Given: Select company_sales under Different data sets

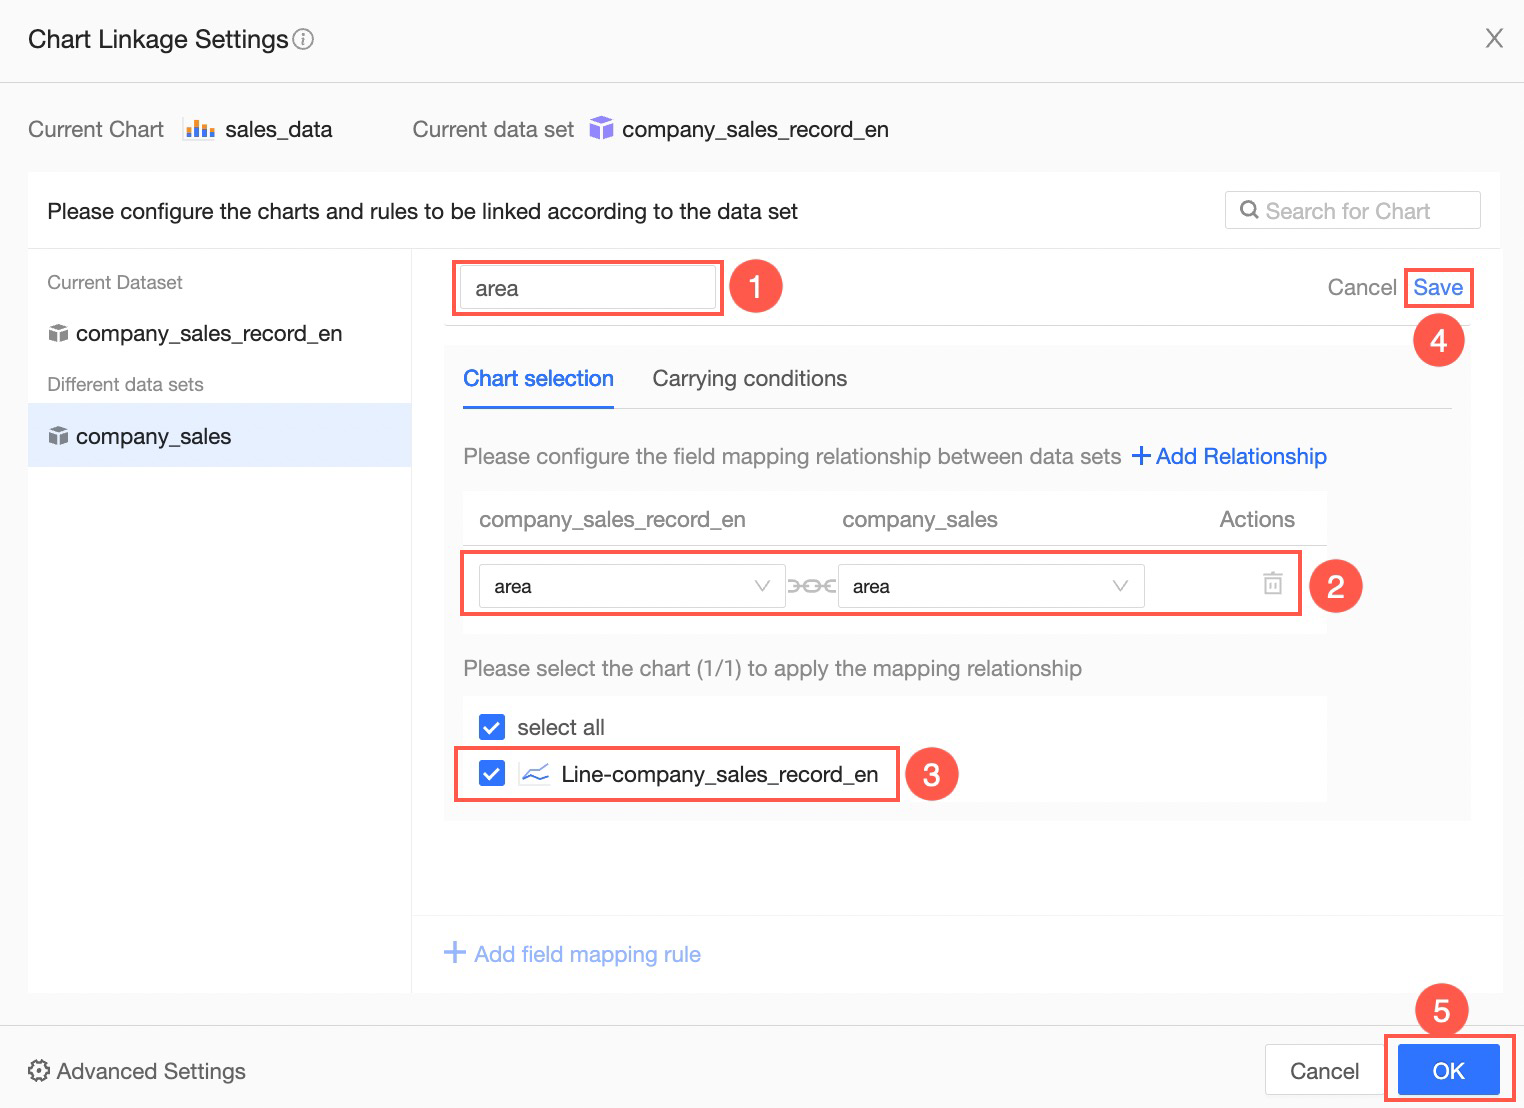Looking at the screenshot, I should pyautogui.click(x=153, y=436).
